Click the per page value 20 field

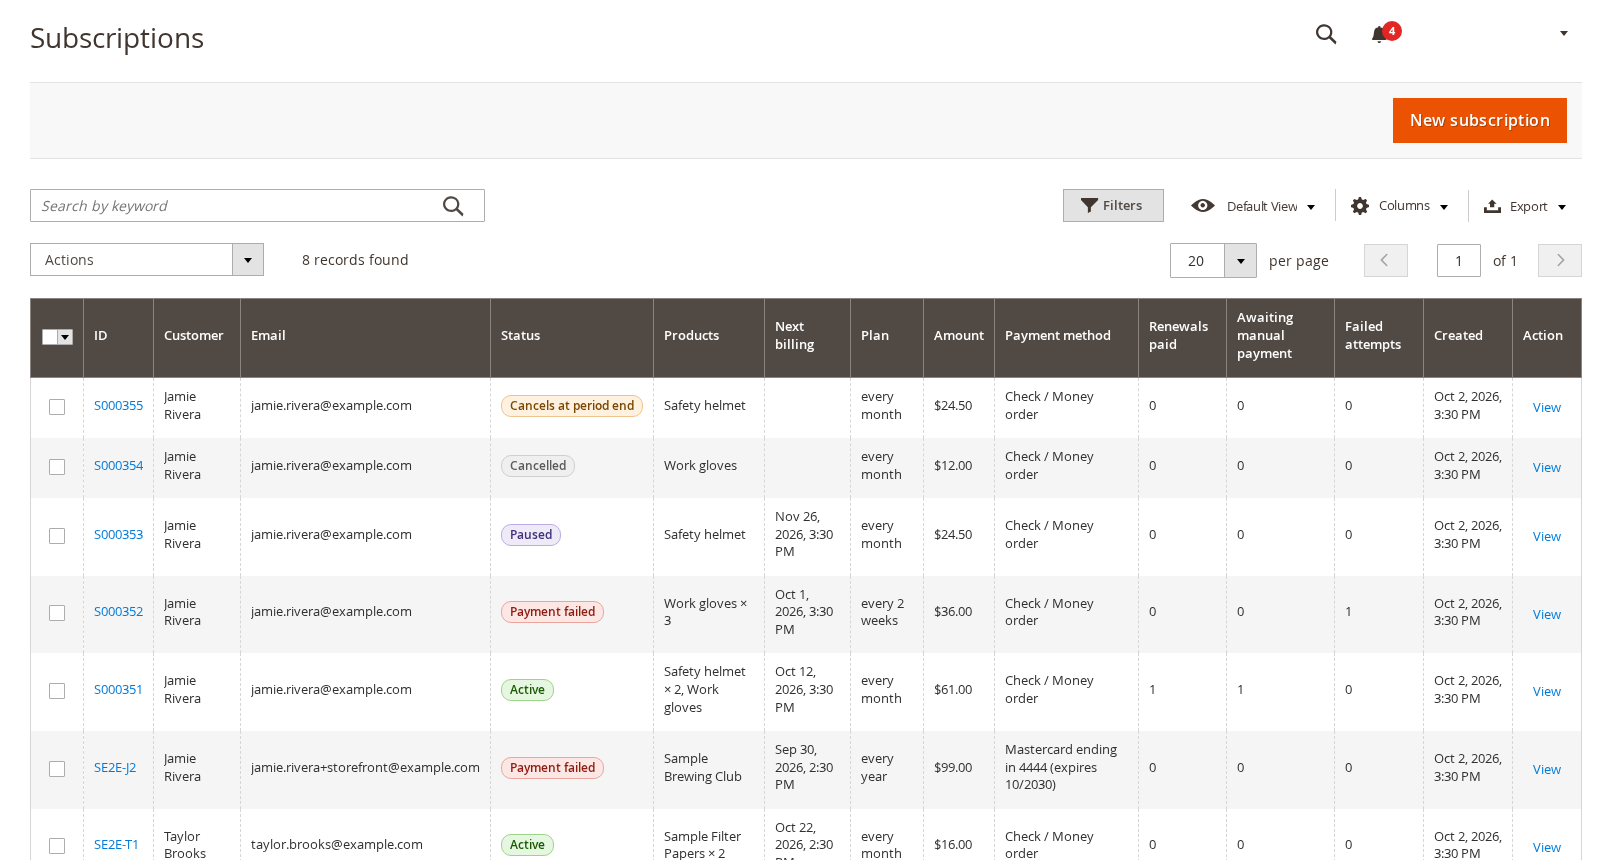click(x=1197, y=261)
